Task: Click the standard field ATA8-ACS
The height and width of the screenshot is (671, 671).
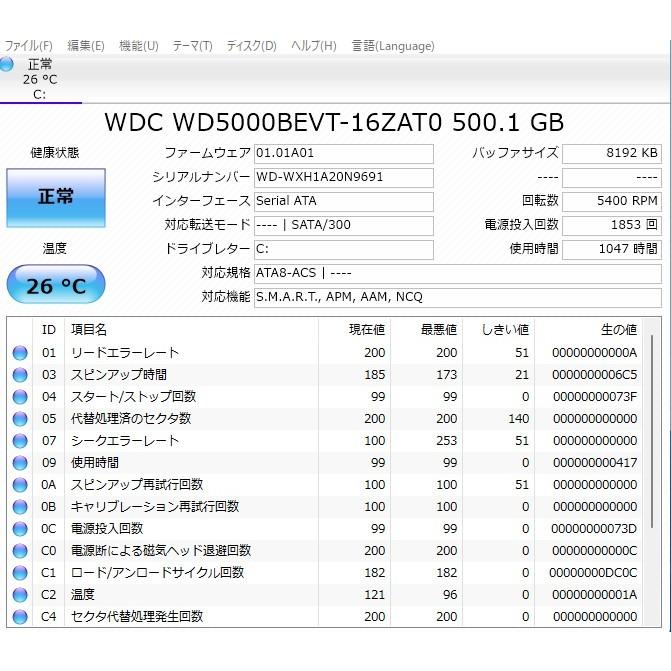Action: [458, 273]
